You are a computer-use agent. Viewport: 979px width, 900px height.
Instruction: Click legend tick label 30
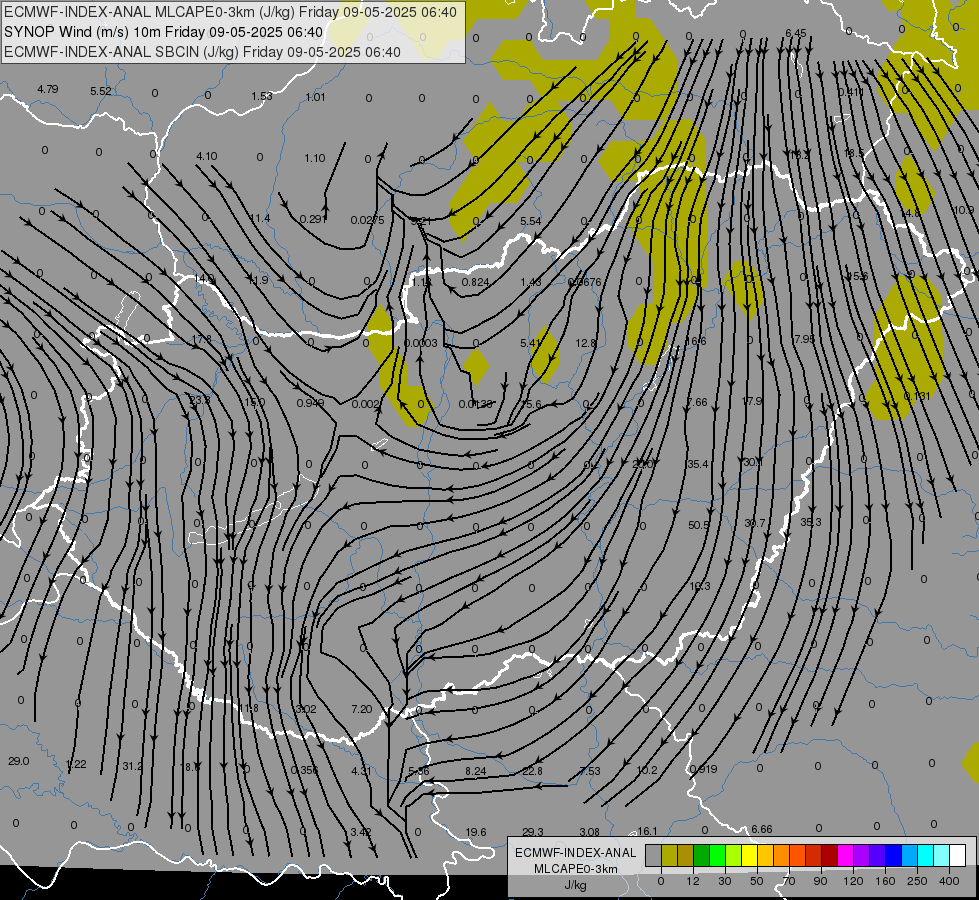(724, 881)
